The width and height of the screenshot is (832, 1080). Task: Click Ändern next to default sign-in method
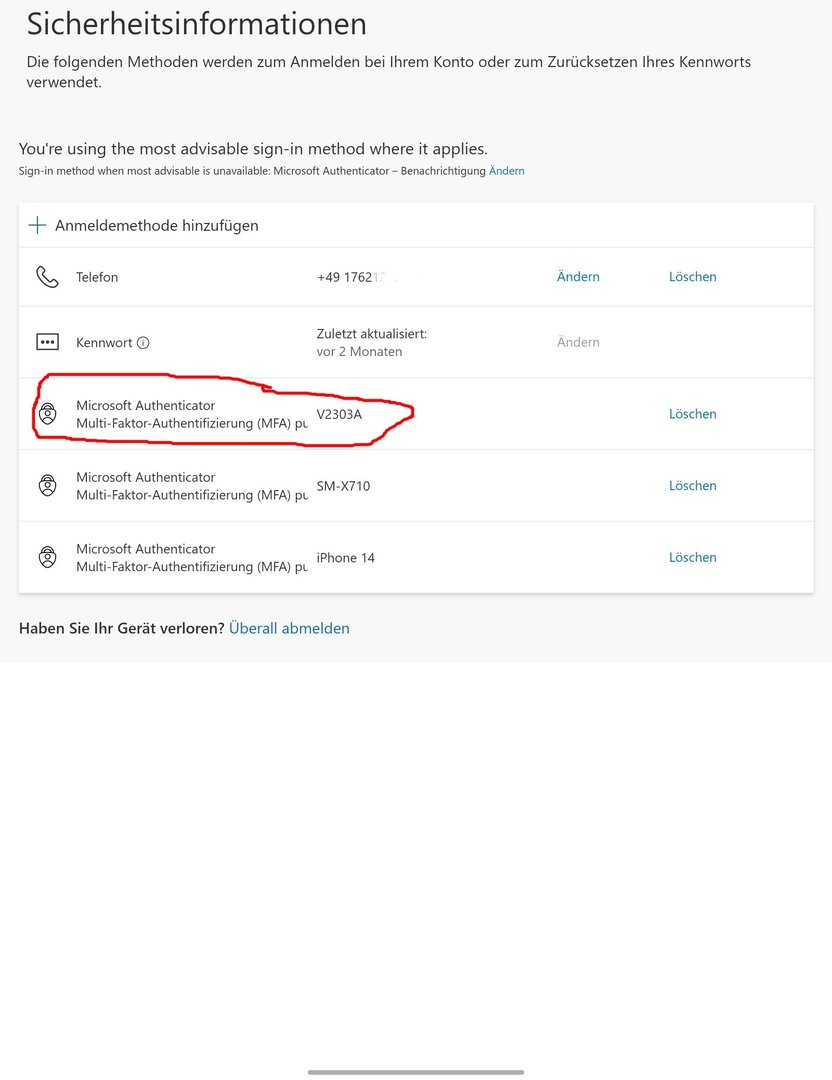point(506,171)
